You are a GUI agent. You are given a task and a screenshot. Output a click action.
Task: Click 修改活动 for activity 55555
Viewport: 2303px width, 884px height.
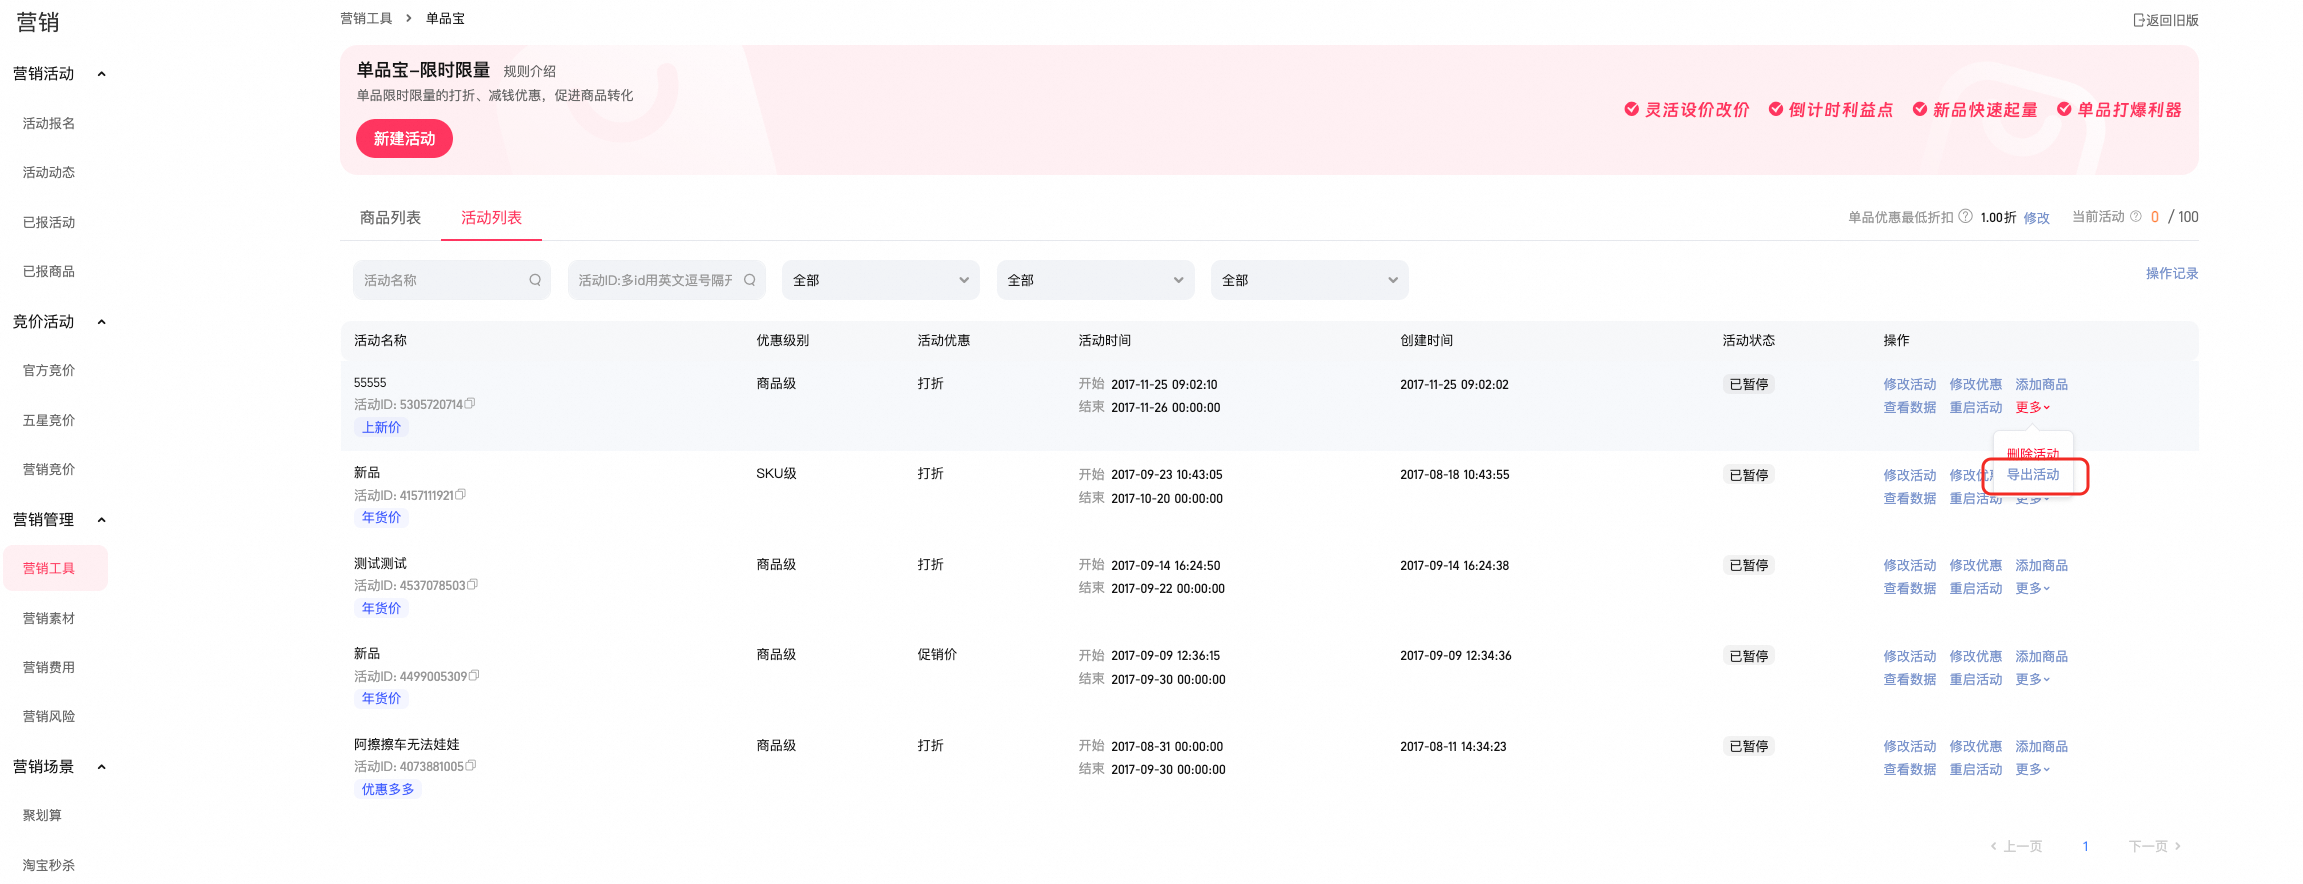coord(1910,384)
